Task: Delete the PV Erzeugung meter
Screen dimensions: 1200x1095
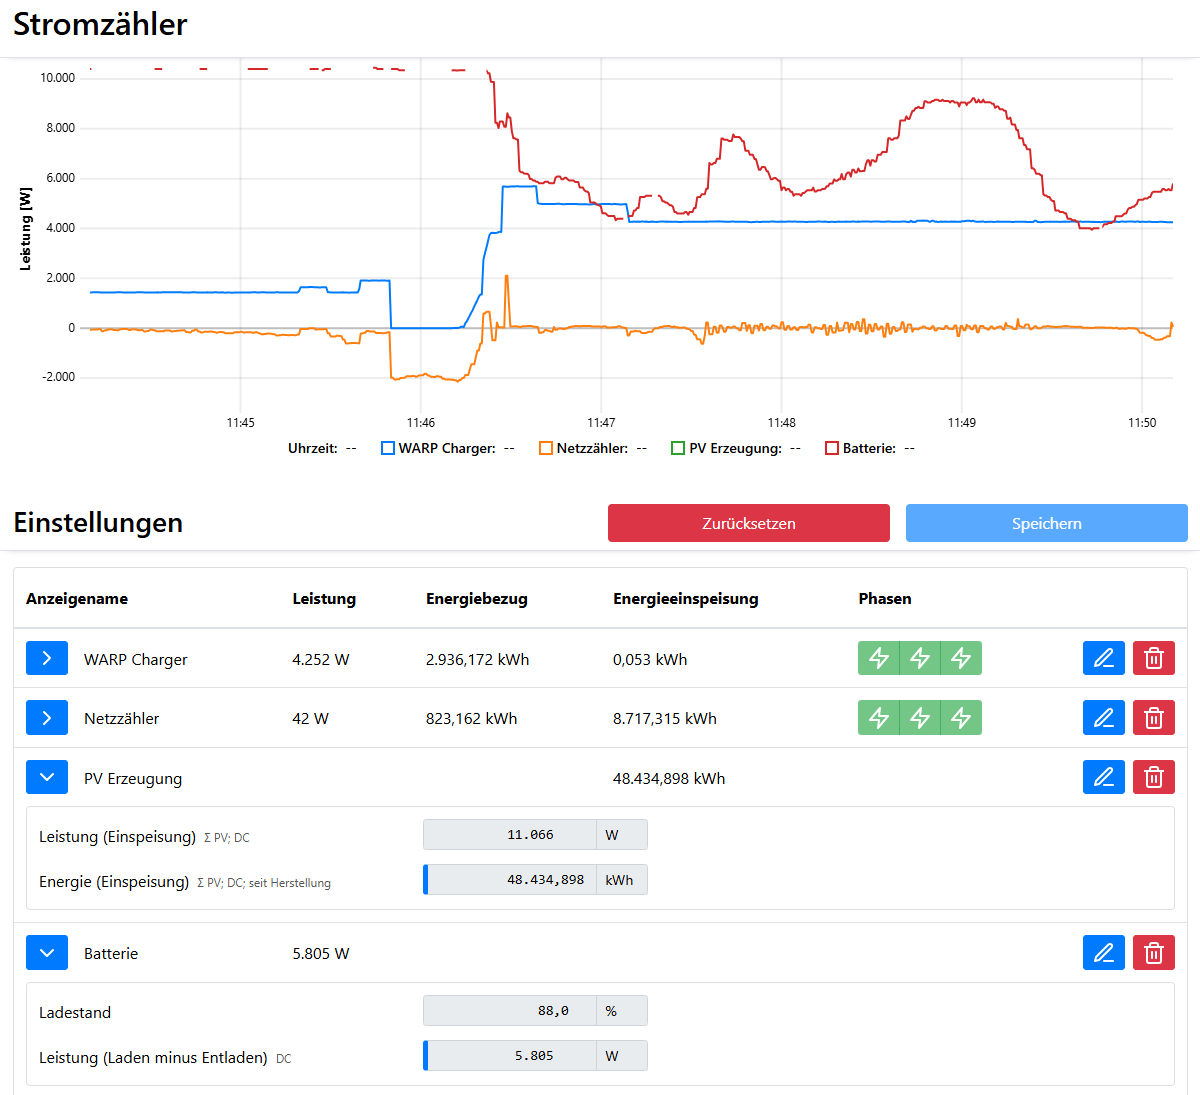Action: tap(1153, 778)
